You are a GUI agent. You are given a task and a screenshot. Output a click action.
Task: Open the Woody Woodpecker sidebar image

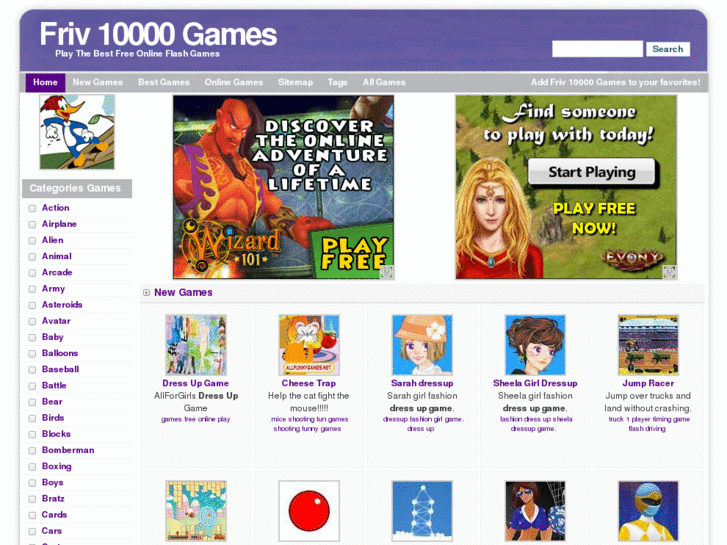(x=77, y=132)
